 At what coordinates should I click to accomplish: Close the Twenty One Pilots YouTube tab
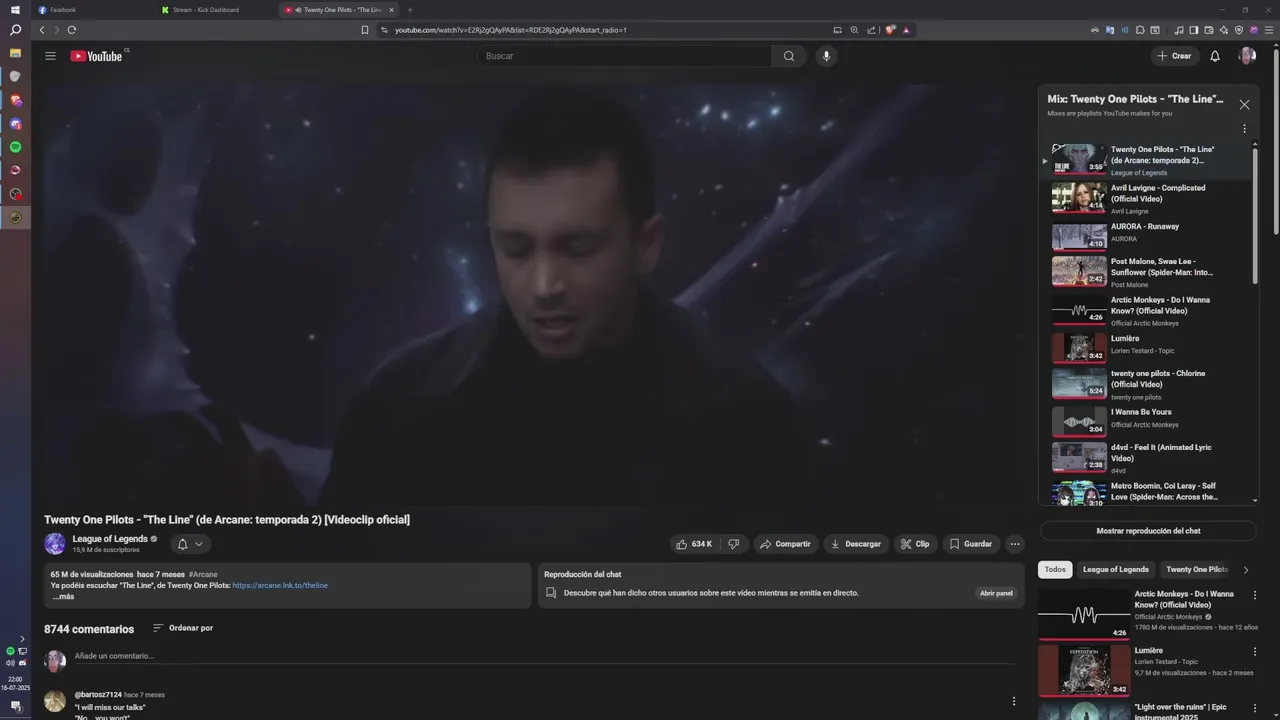(x=391, y=10)
